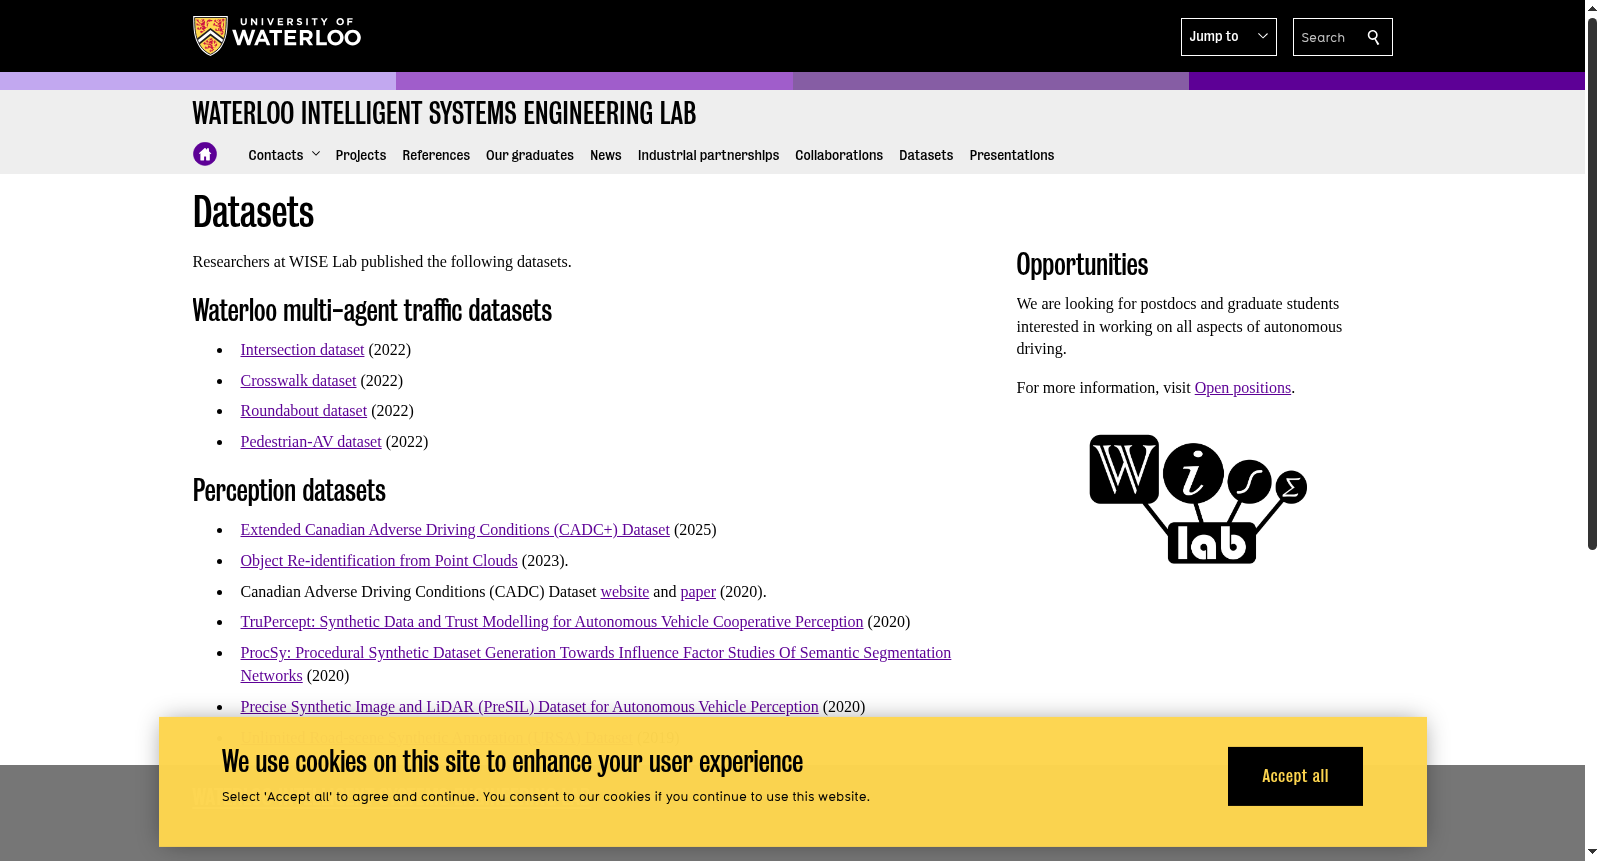The height and width of the screenshot is (861, 1600).
Task: Click the Waterloo Intelligent Systems Engineering Lab title
Action: [x=444, y=114]
